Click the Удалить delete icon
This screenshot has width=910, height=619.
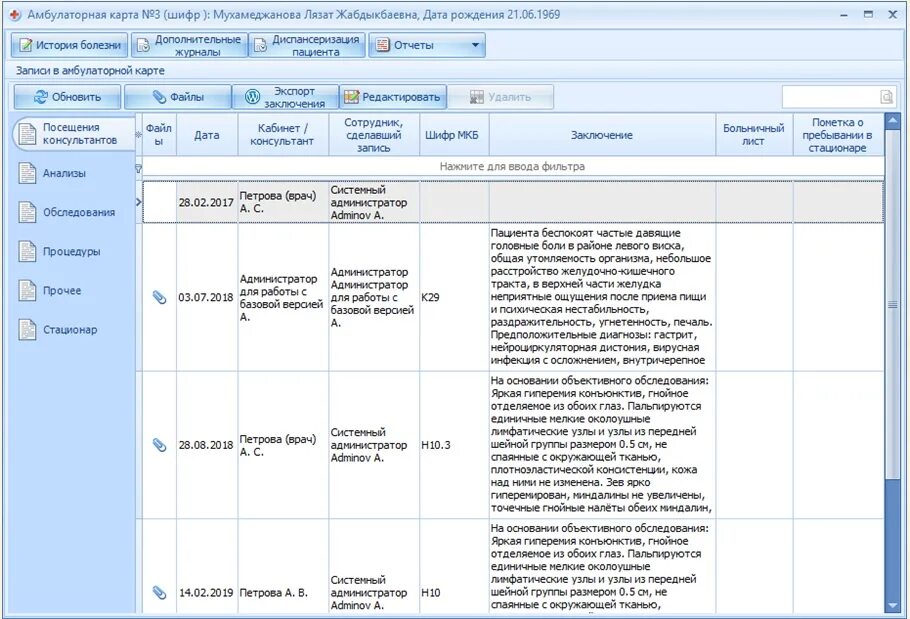pos(476,97)
